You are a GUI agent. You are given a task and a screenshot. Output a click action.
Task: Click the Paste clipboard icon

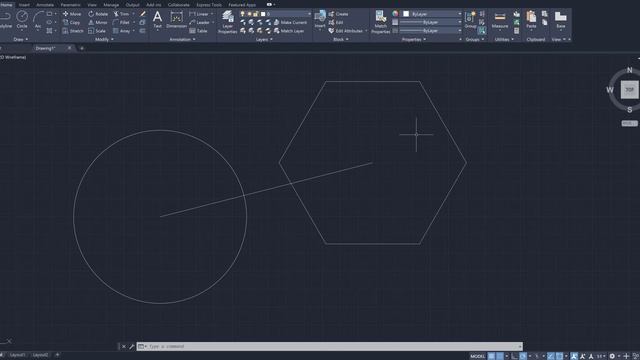[x=531, y=20]
